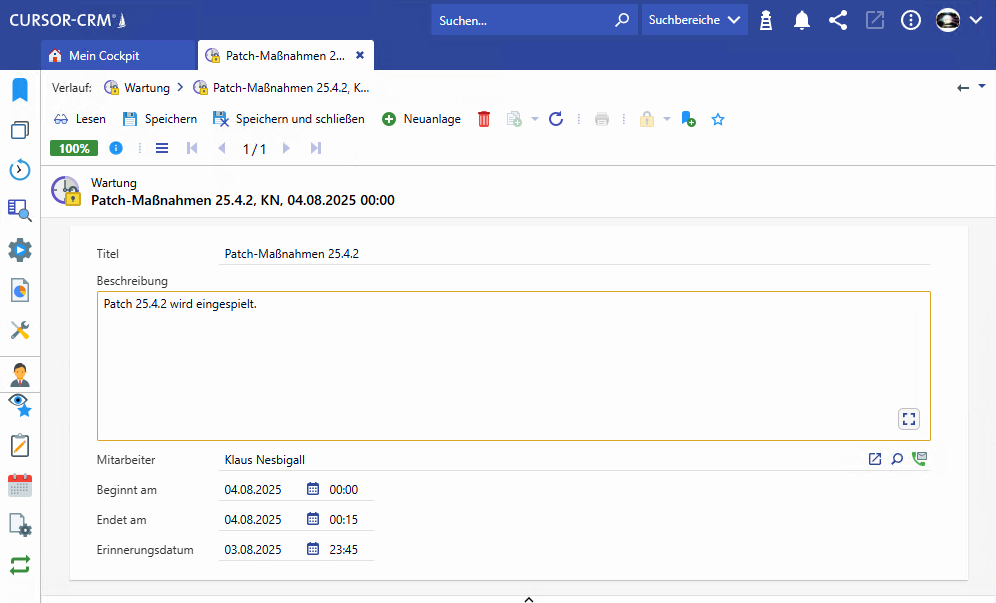Open the tools wrench icon in sidebar
This screenshot has height=603, width=996.
click(20, 330)
